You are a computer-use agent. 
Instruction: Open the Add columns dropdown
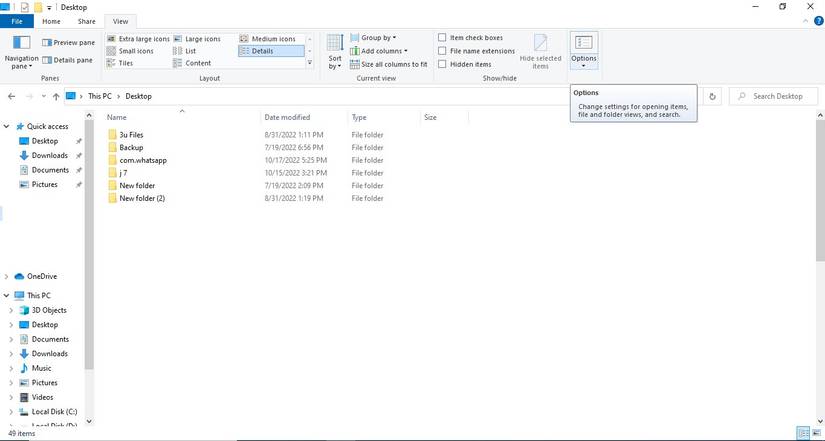click(379, 51)
